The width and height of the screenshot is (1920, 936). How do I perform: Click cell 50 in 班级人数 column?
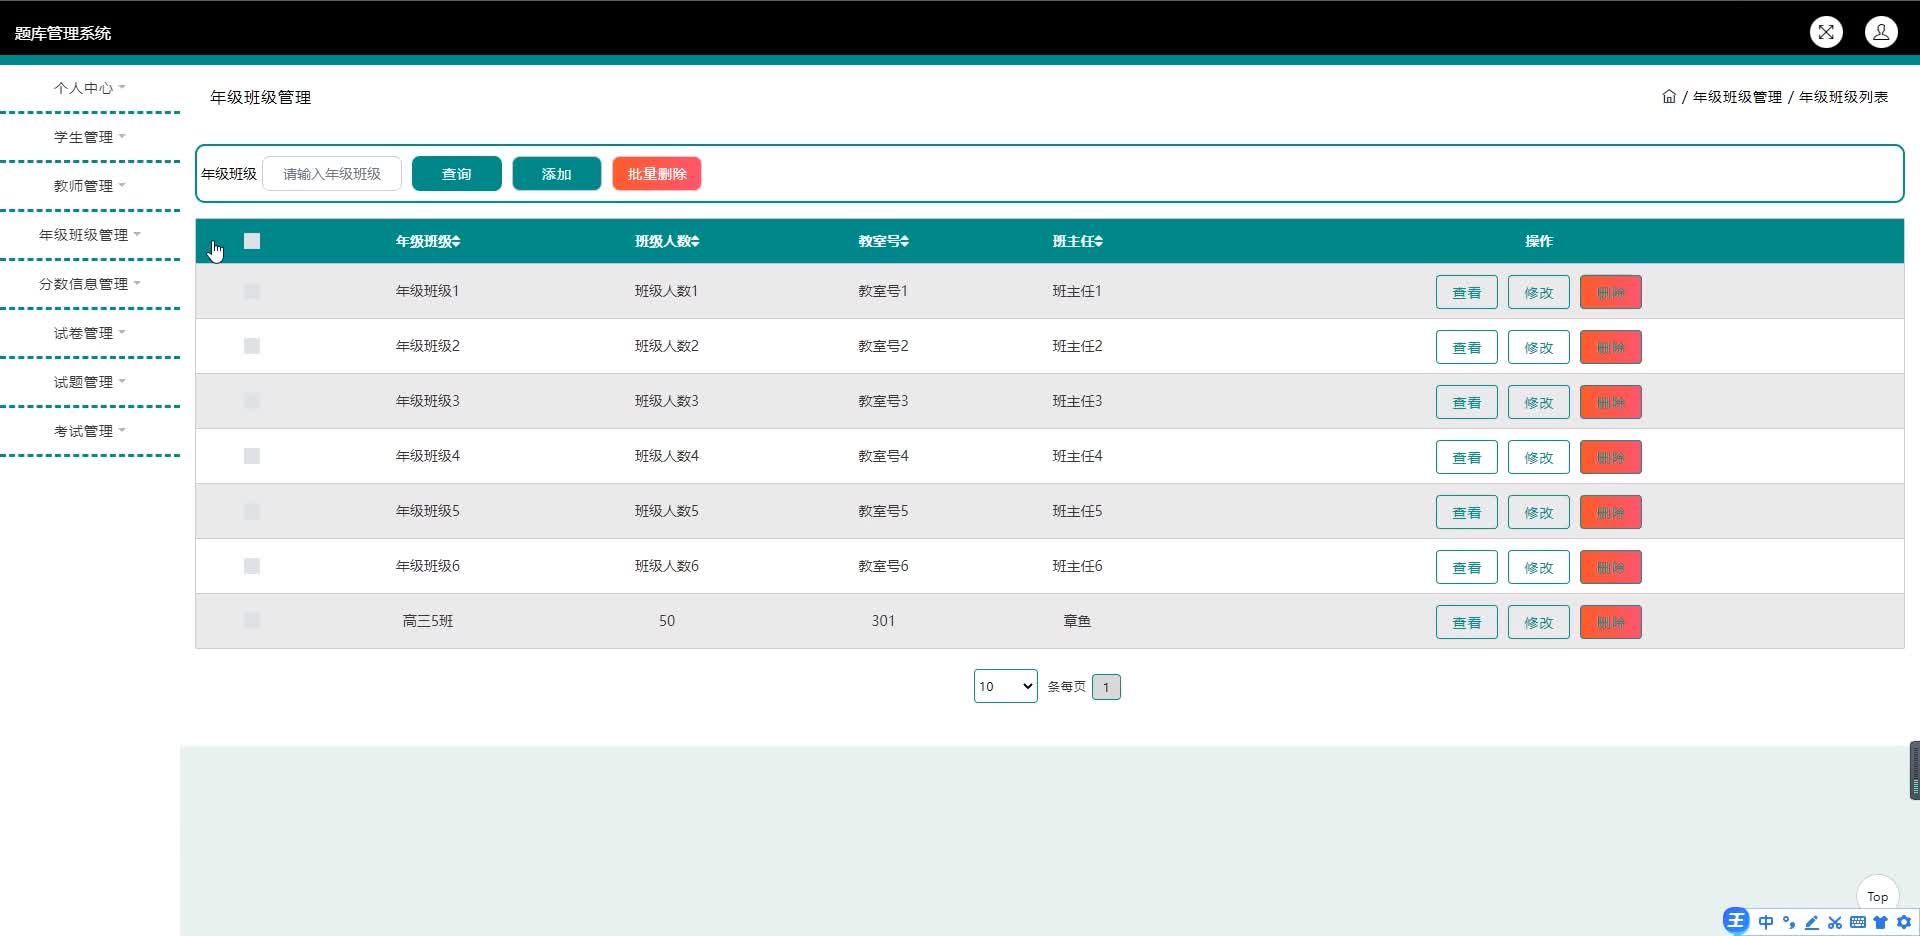pos(667,621)
